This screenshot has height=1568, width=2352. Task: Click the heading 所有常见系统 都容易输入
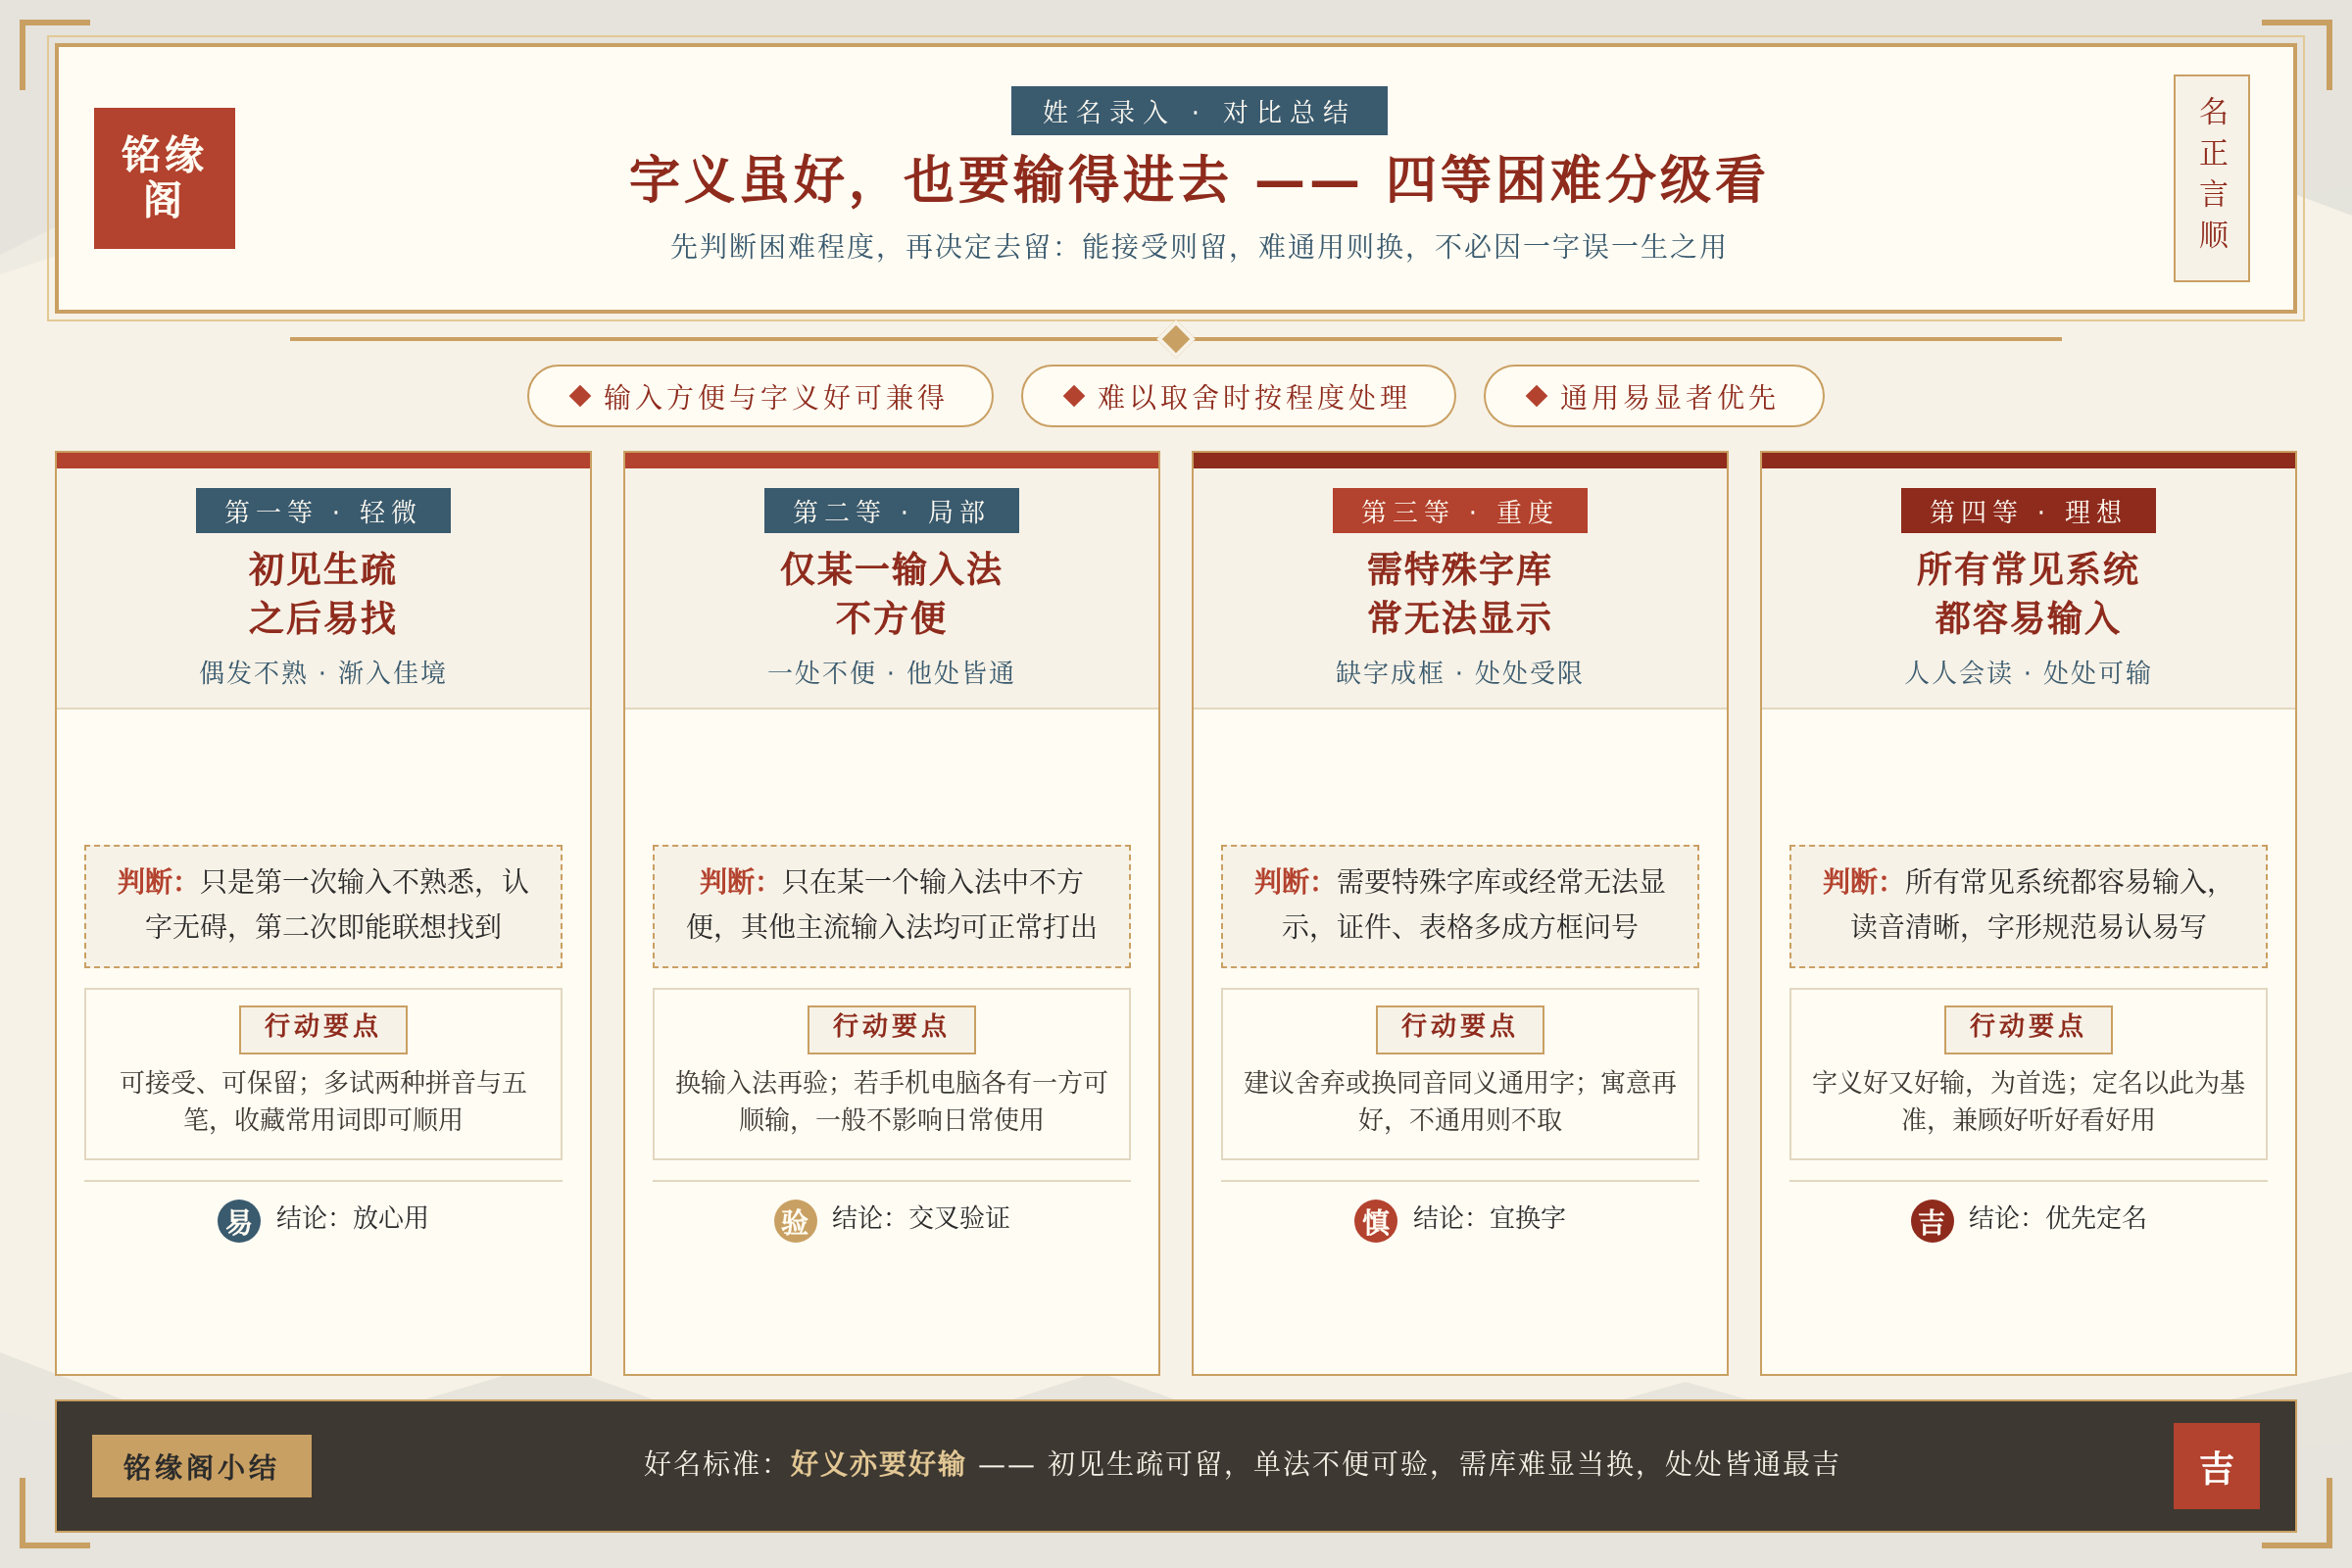tap(2028, 593)
